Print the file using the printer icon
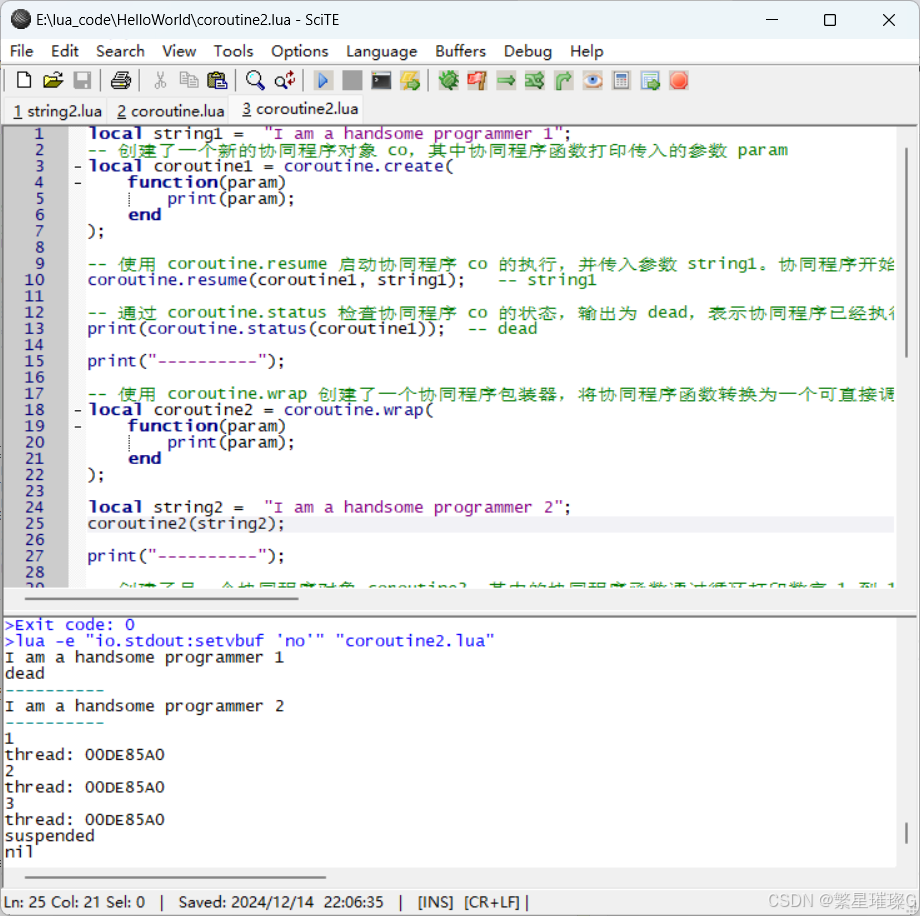920x916 pixels. (120, 80)
